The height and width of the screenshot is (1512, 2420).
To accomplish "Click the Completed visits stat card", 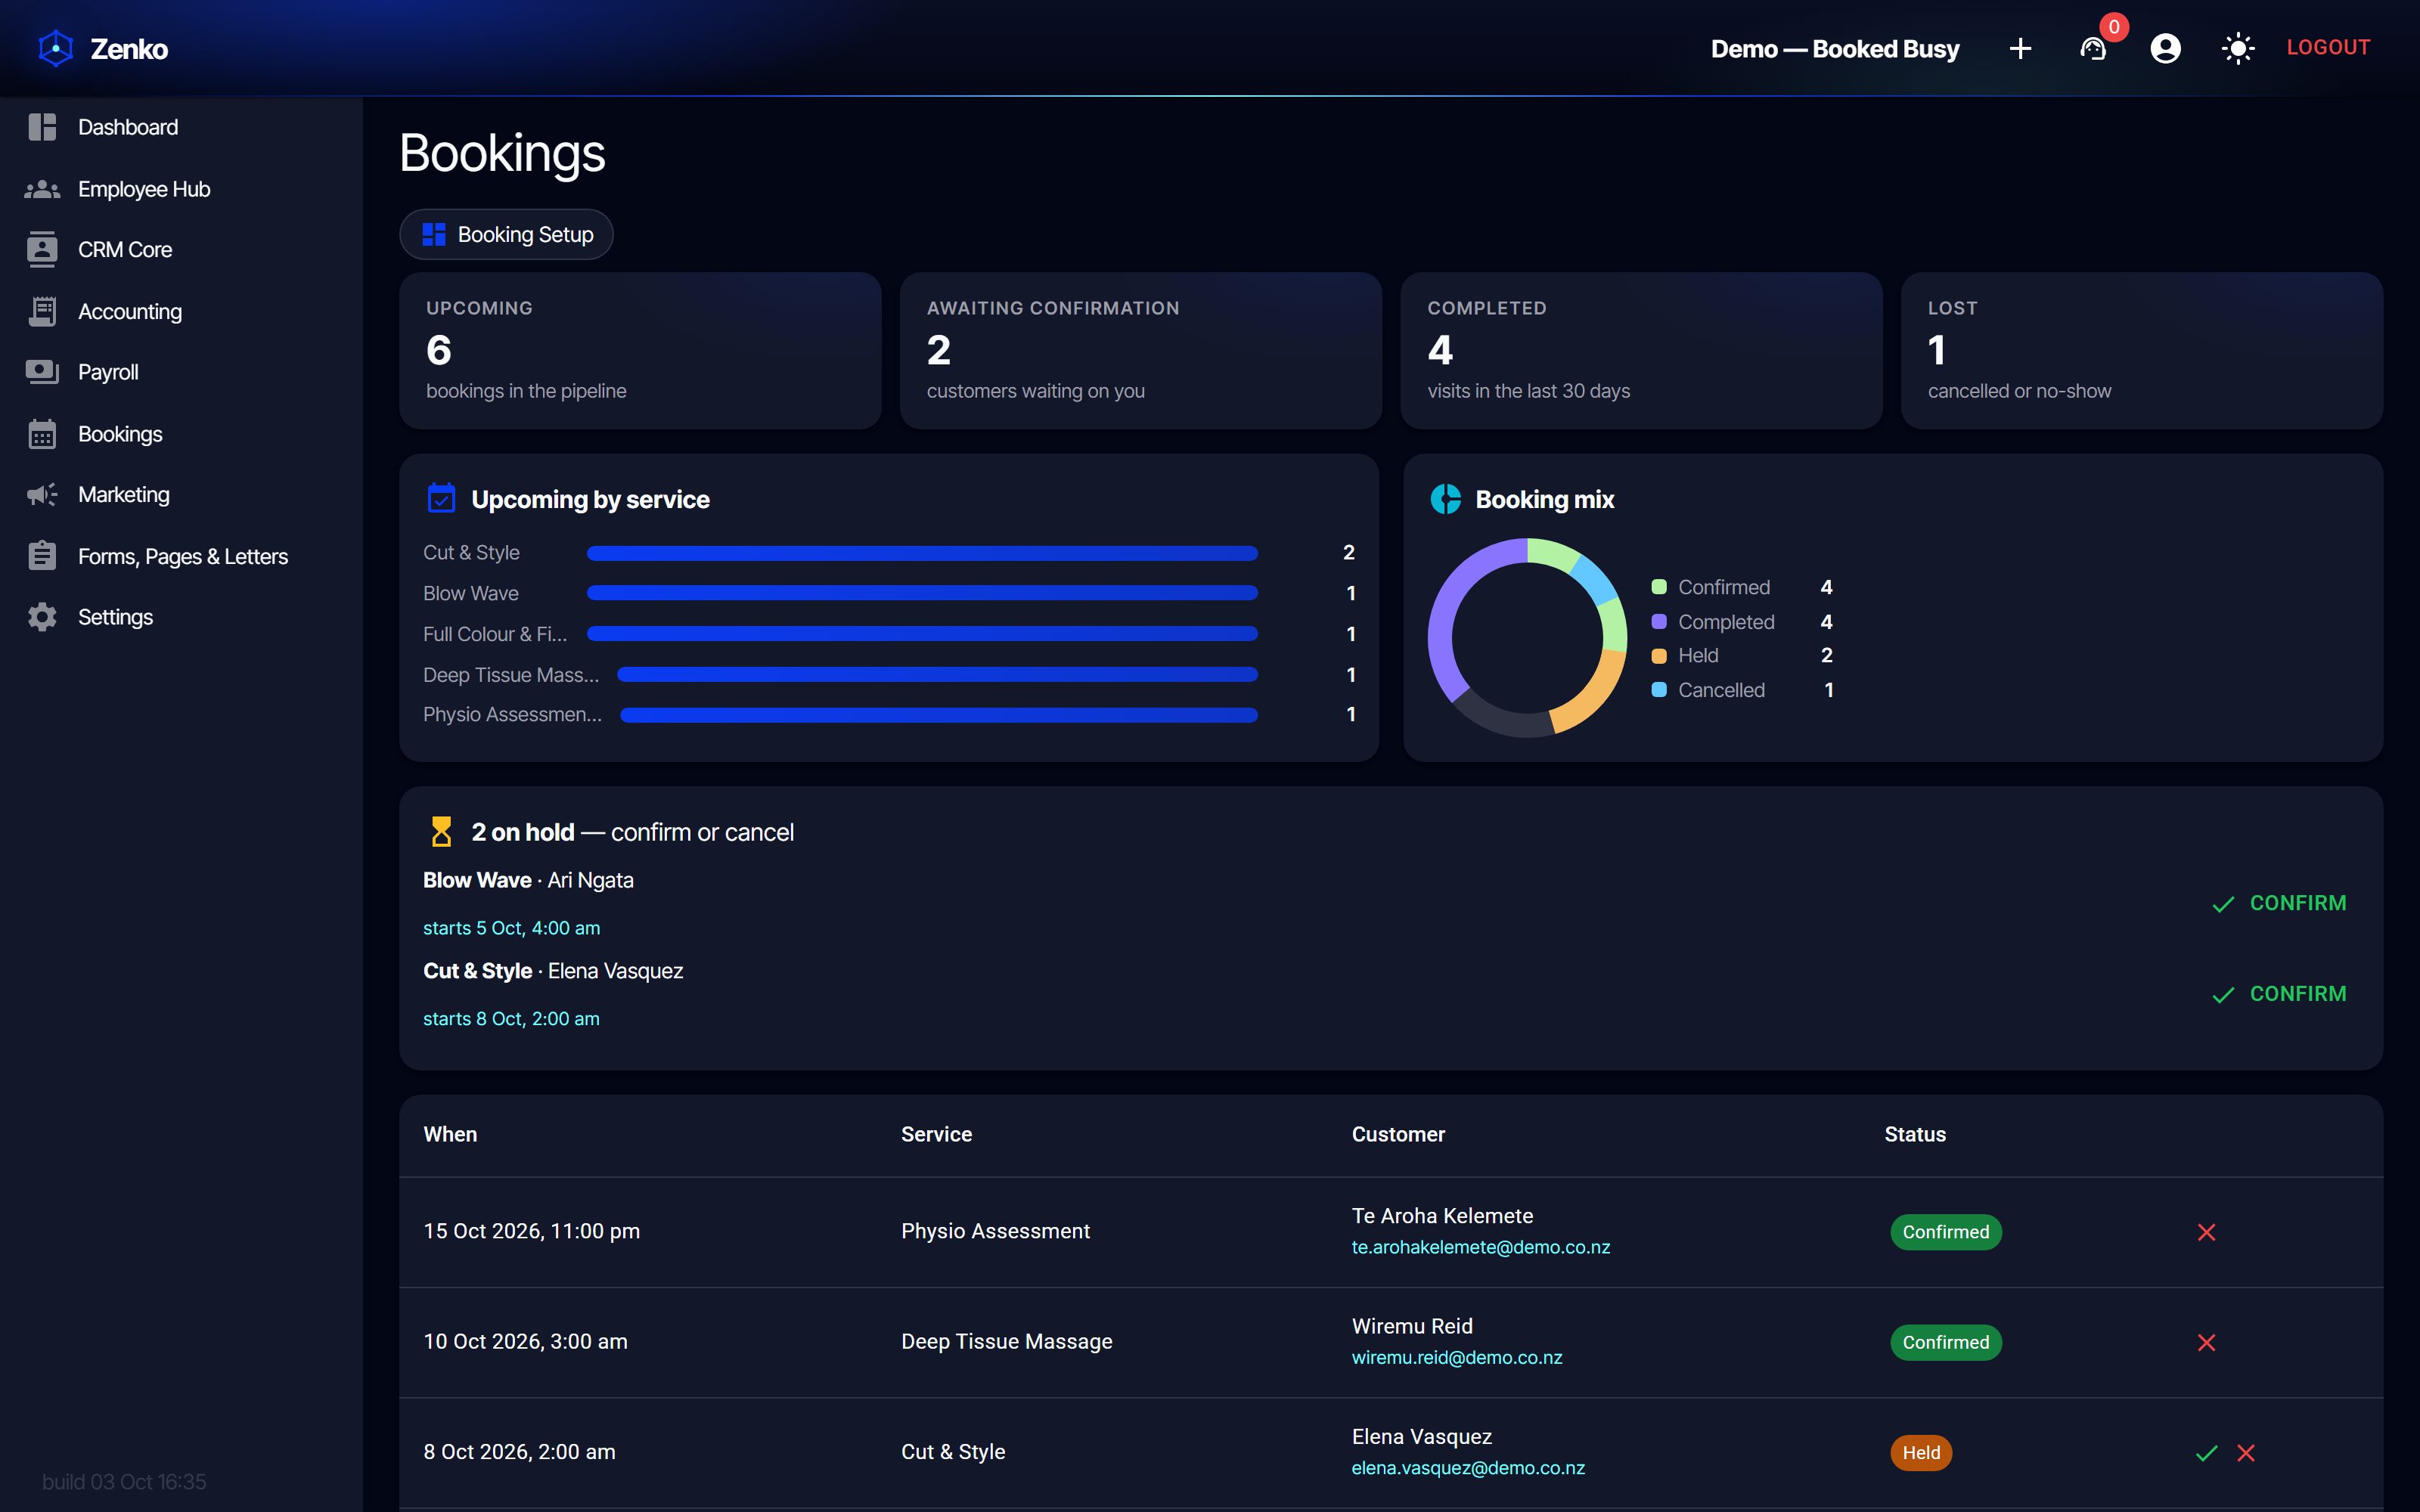I will tap(1641, 350).
